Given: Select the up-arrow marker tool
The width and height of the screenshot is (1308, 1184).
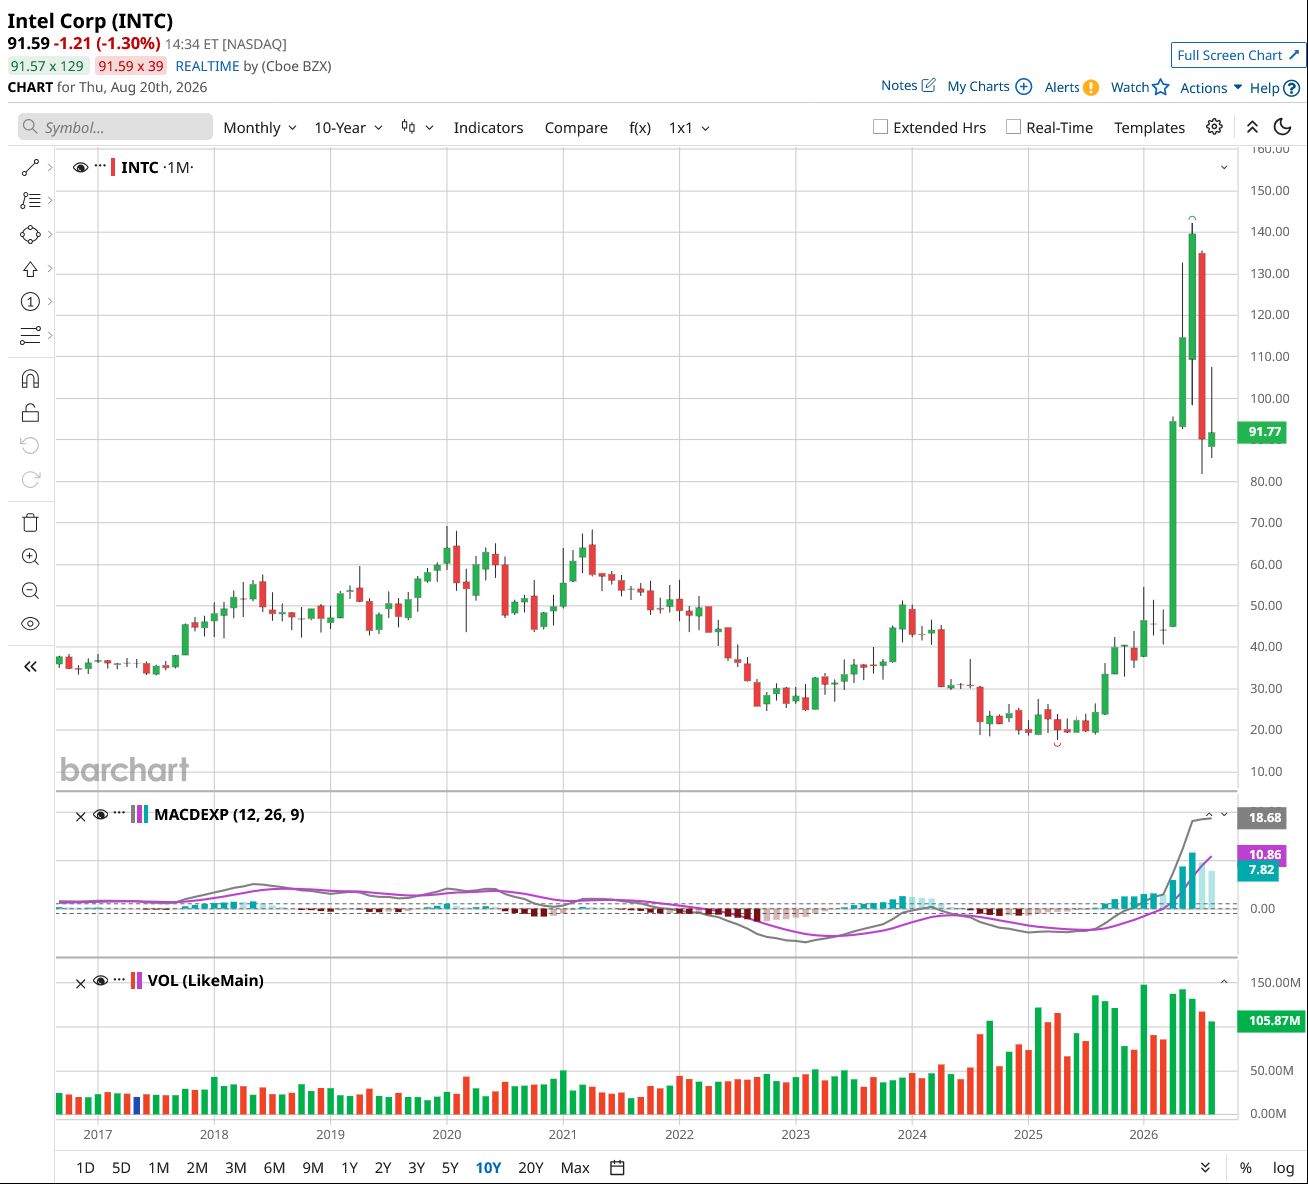Looking at the screenshot, I should [30, 268].
